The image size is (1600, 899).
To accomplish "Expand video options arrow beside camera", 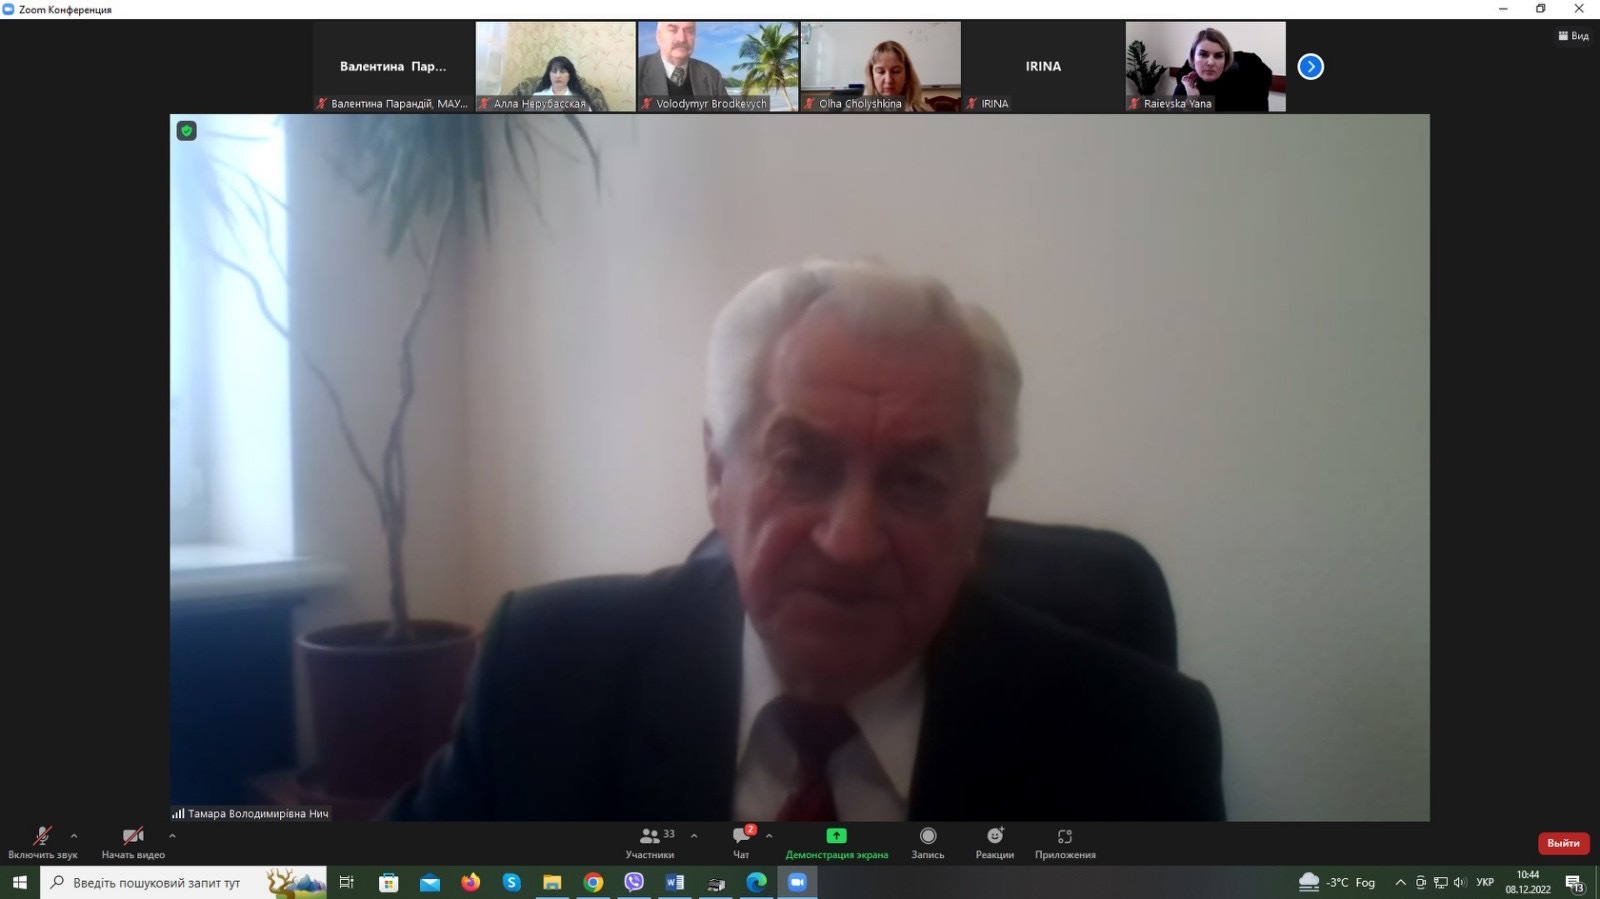I will pyautogui.click(x=172, y=835).
